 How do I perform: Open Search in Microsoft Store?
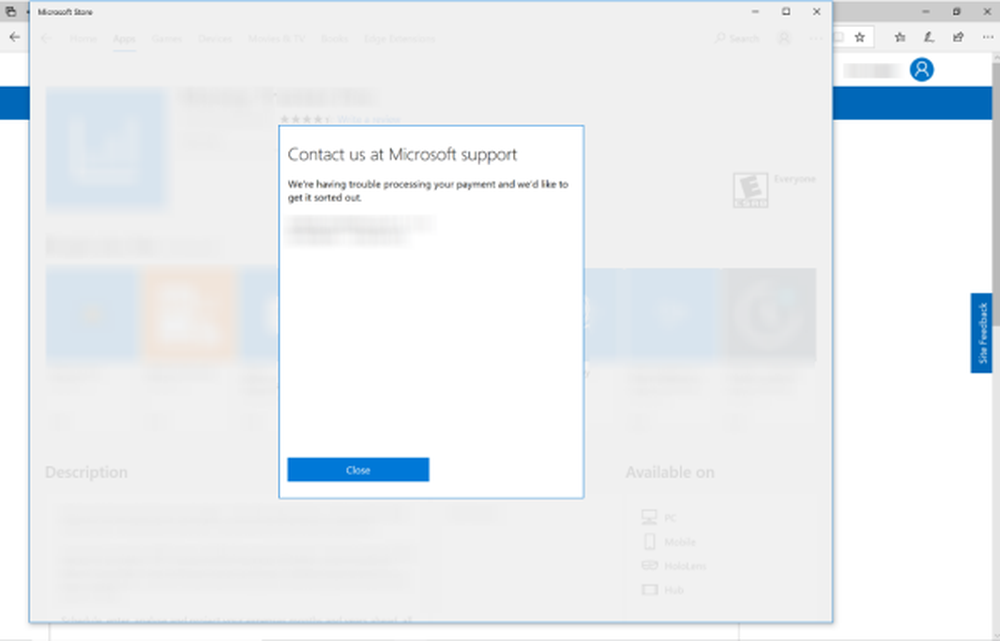click(737, 39)
